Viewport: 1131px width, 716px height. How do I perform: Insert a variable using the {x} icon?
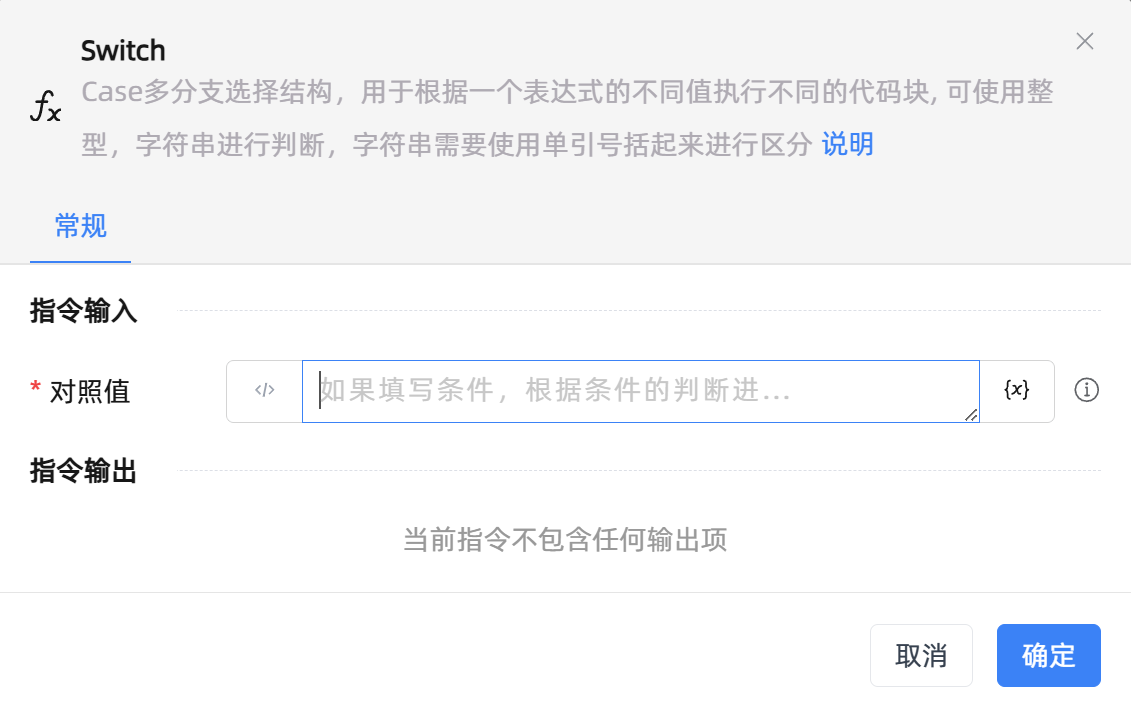[x=1016, y=391]
